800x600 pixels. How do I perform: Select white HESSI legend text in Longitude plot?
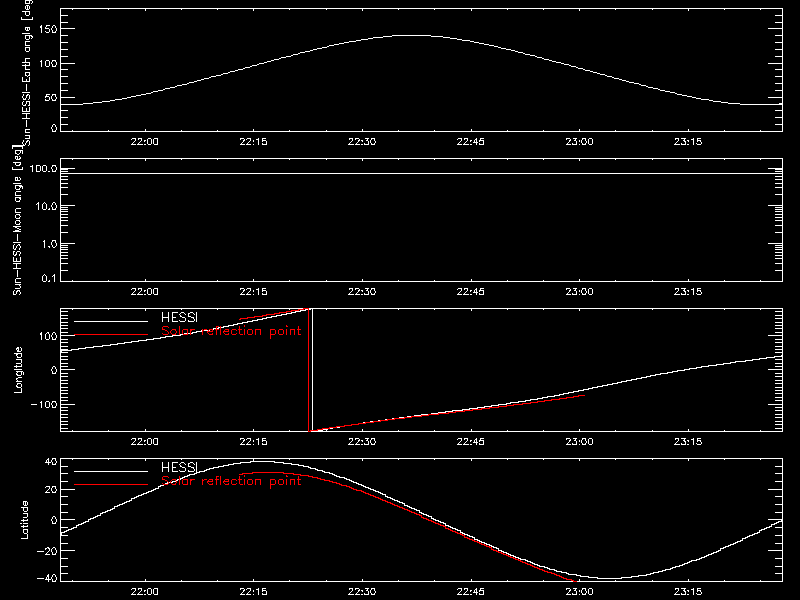coord(179,317)
